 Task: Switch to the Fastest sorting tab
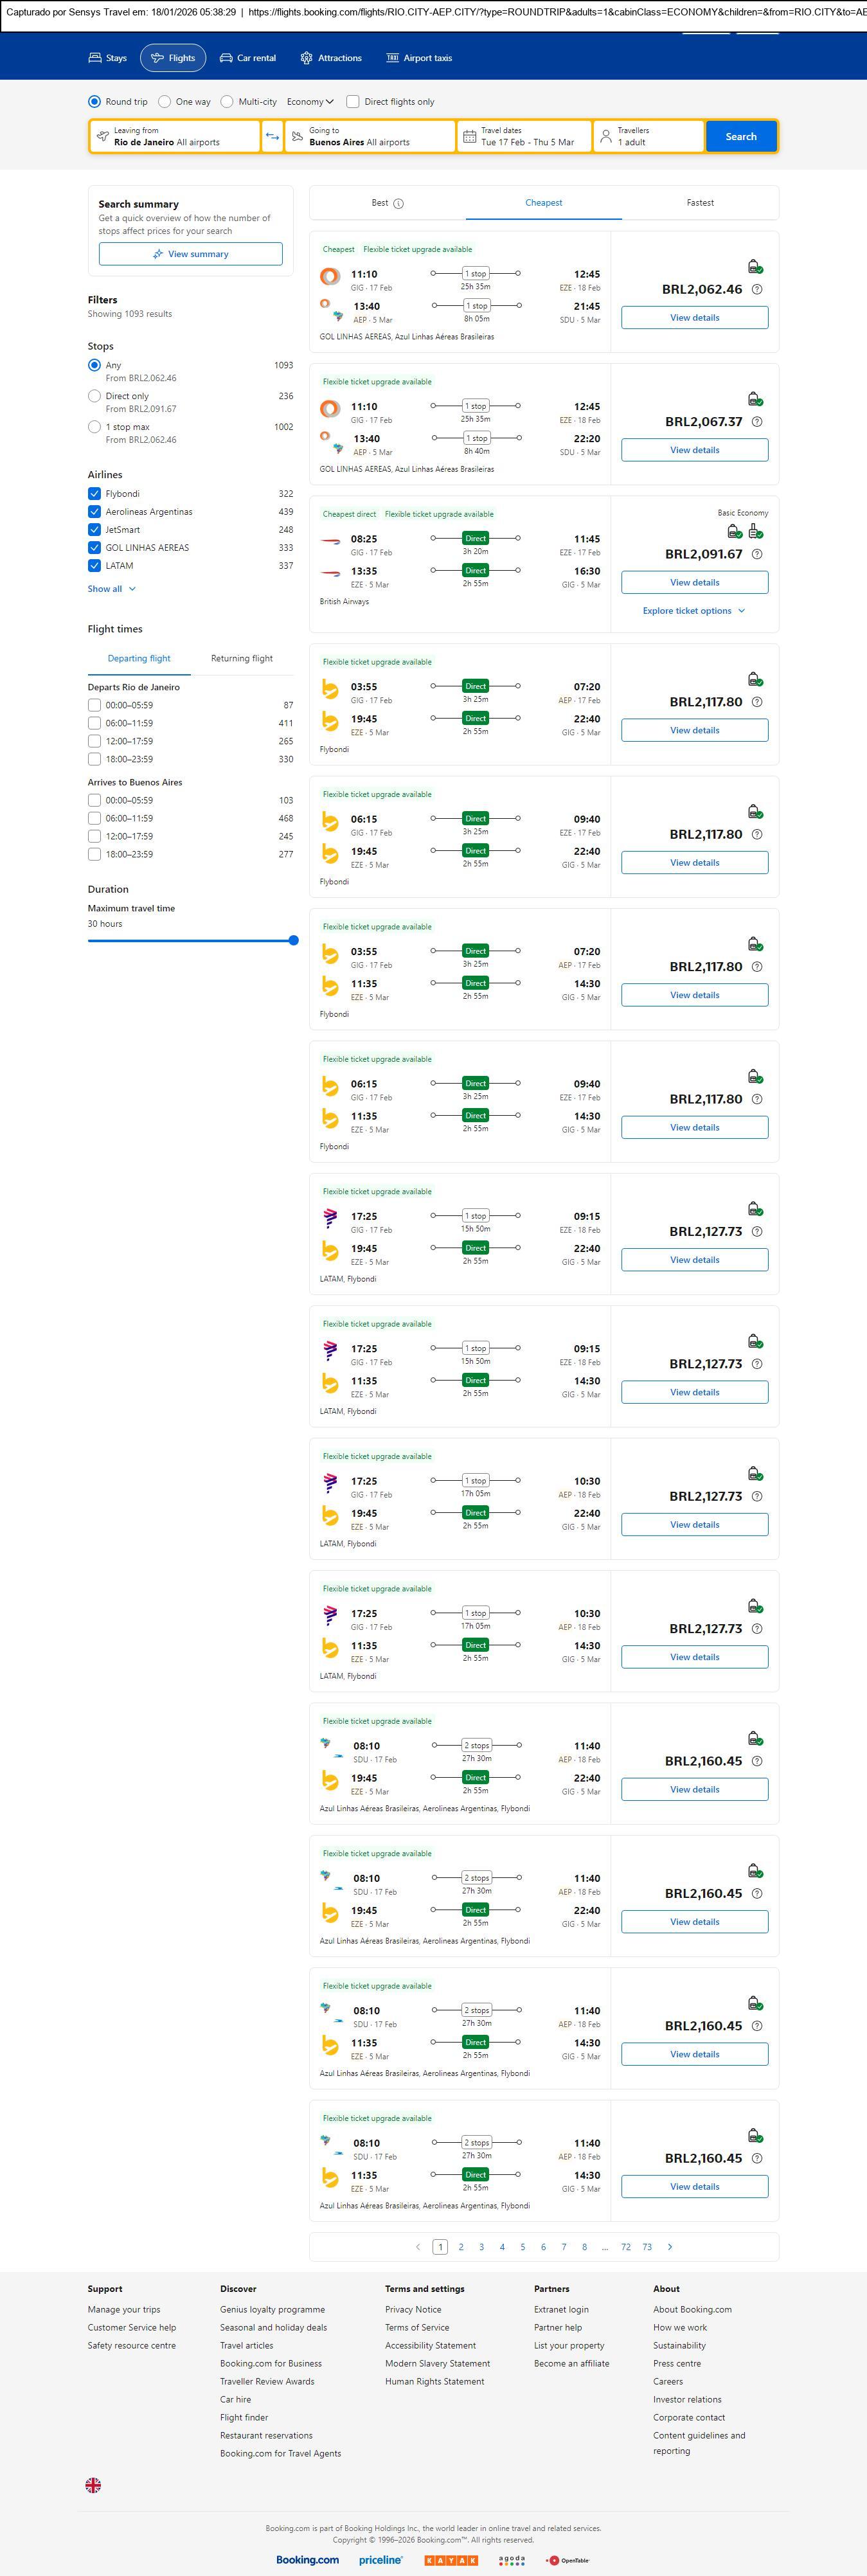click(x=700, y=203)
